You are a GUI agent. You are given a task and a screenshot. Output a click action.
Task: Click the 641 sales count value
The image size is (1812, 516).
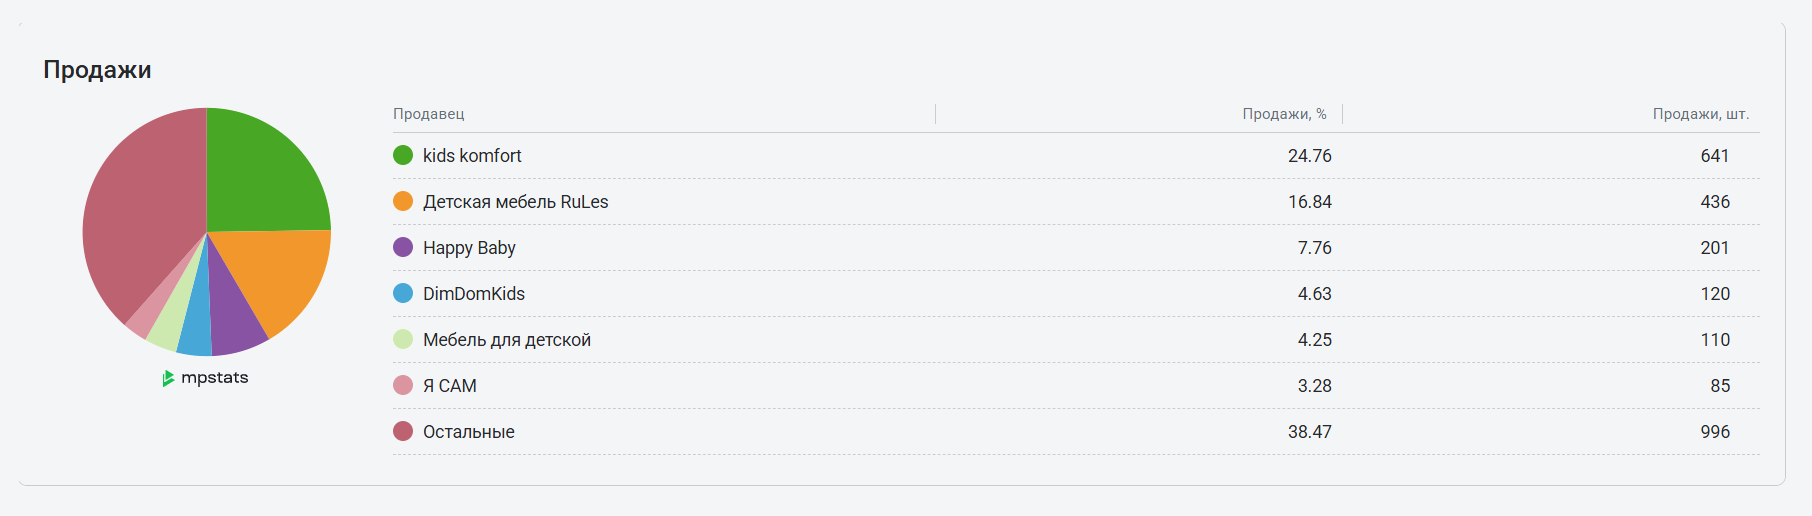tap(1714, 156)
